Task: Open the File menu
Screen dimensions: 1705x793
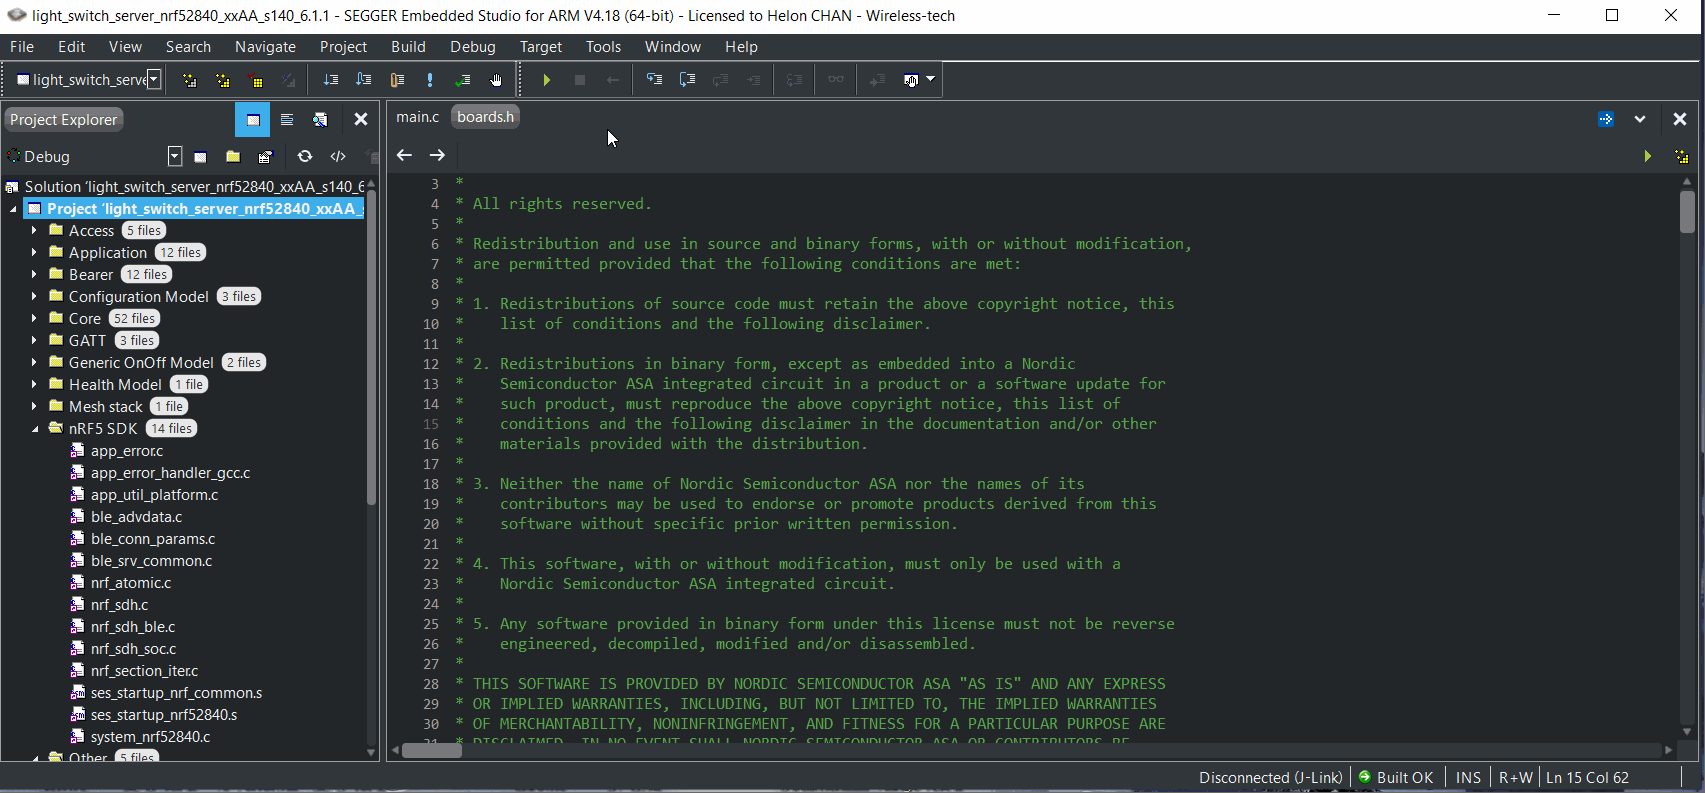Action: pos(22,47)
